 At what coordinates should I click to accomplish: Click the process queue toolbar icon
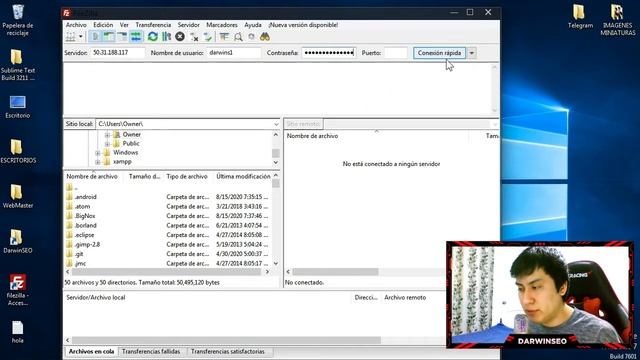coord(166,37)
